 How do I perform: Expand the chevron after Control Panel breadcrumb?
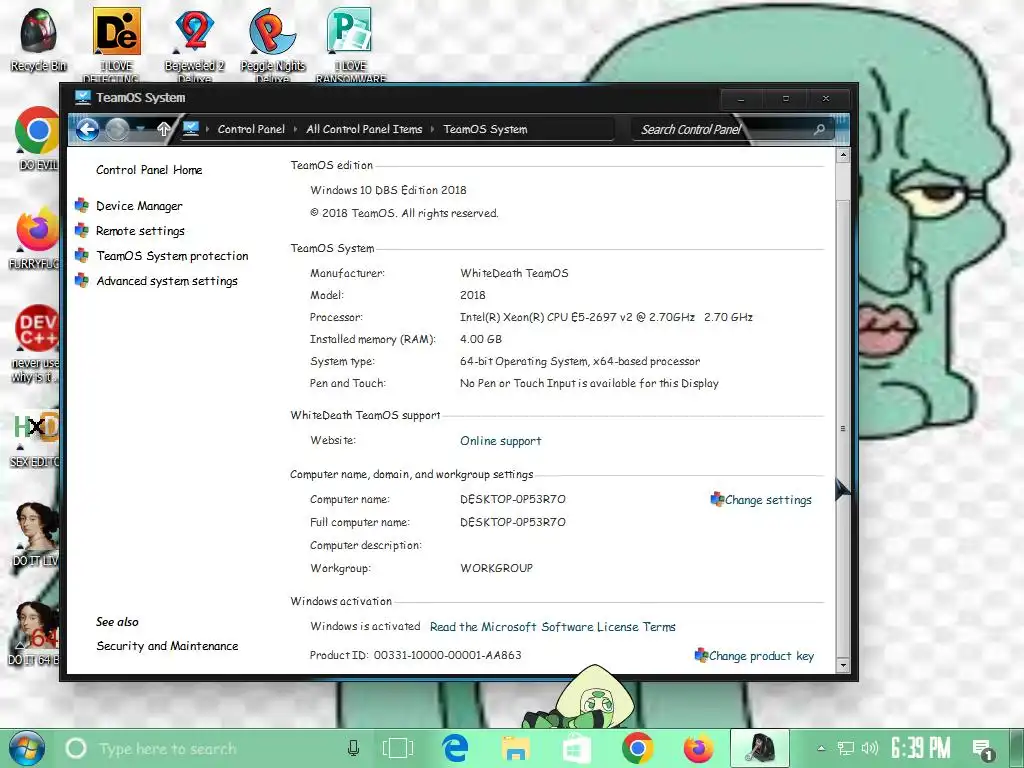295,129
